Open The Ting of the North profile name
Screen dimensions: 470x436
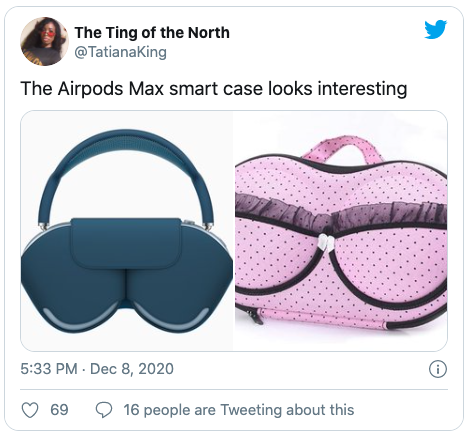click(x=152, y=32)
